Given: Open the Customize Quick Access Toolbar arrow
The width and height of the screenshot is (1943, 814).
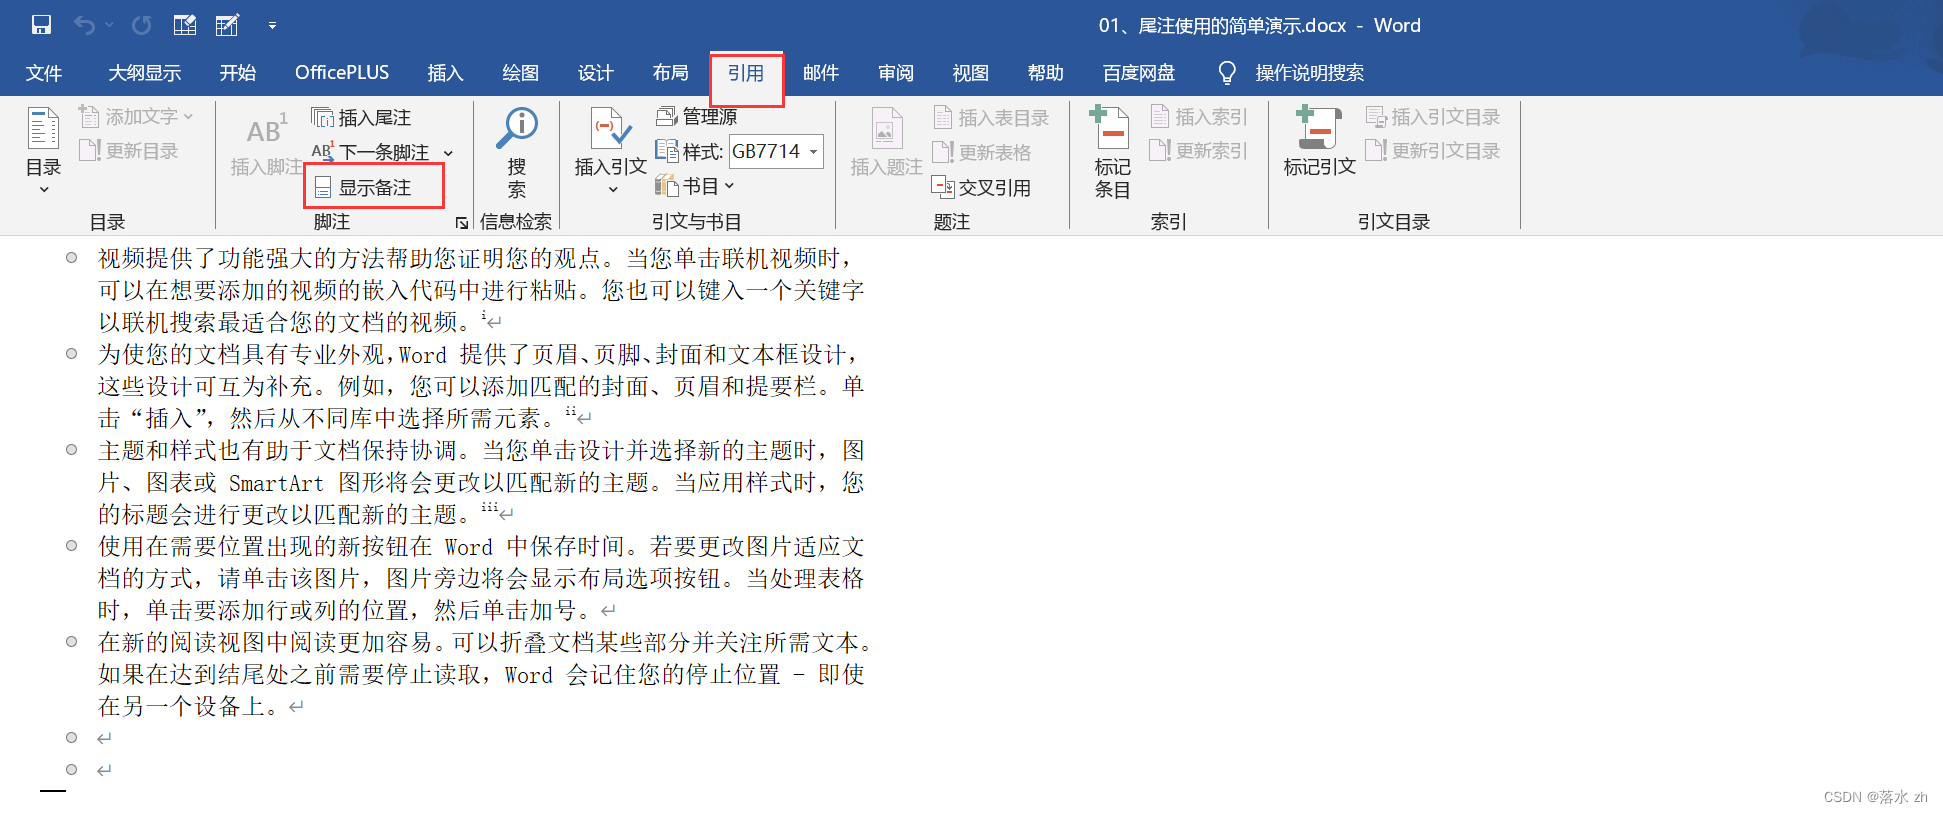Looking at the screenshot, I should [272, 26].
